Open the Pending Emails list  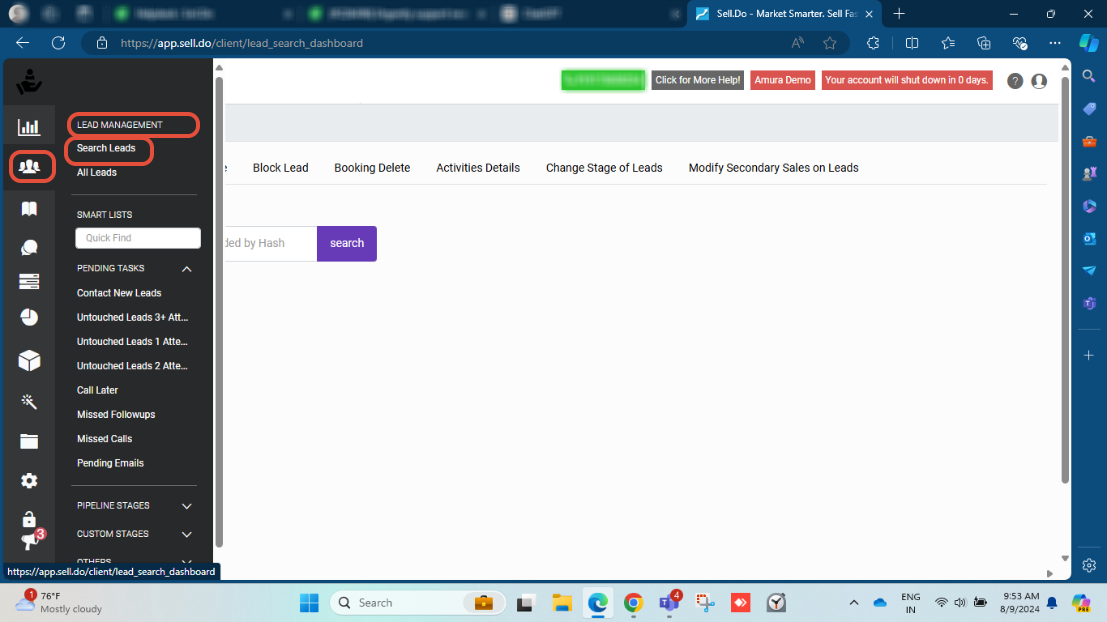click(x=110, y=463)
